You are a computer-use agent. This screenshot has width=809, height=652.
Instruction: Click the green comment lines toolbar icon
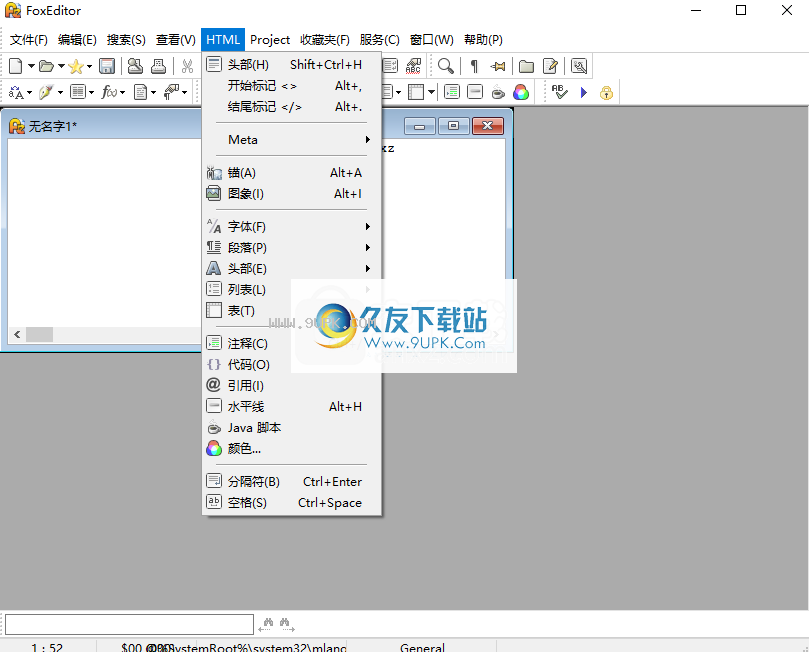pyautogui.click(x=451, y=92)
